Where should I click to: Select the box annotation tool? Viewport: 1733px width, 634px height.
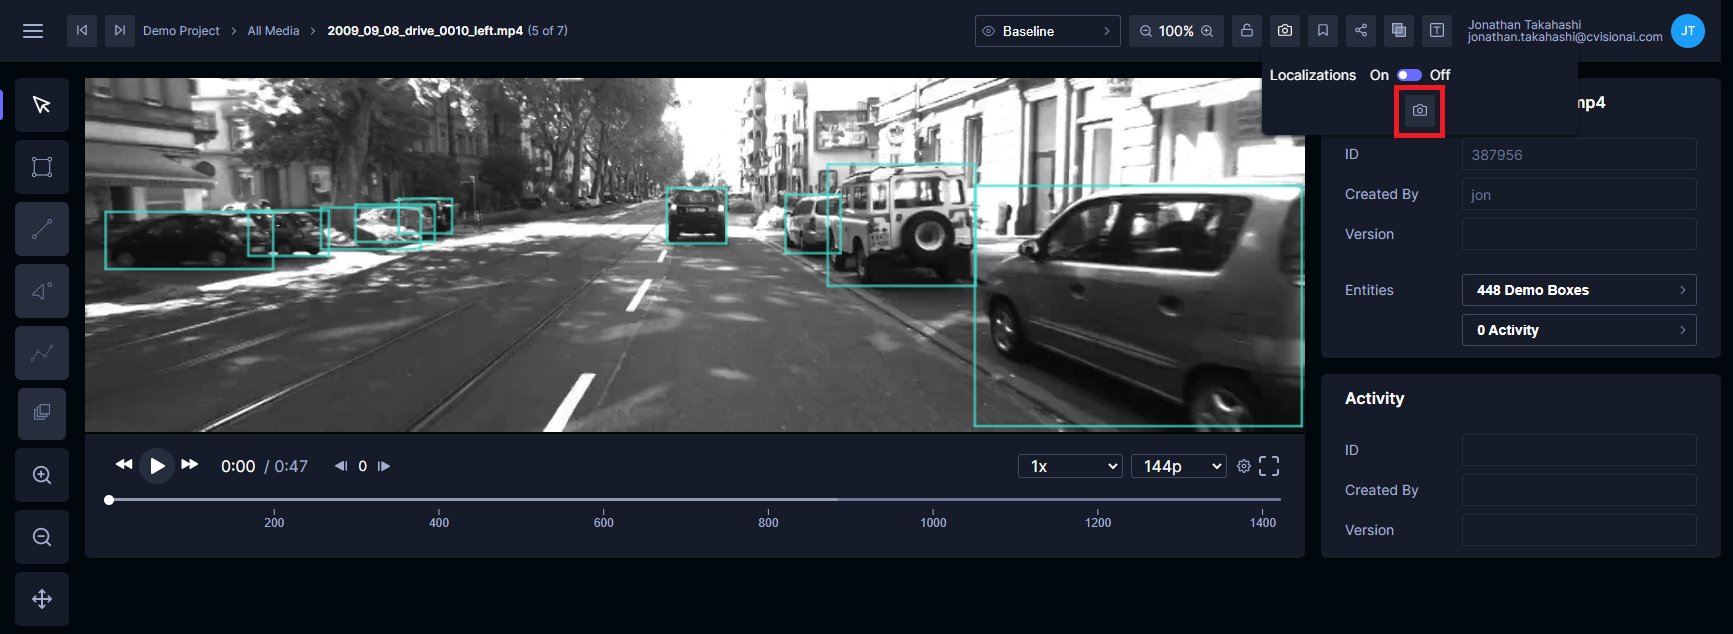tap(42, 167)
